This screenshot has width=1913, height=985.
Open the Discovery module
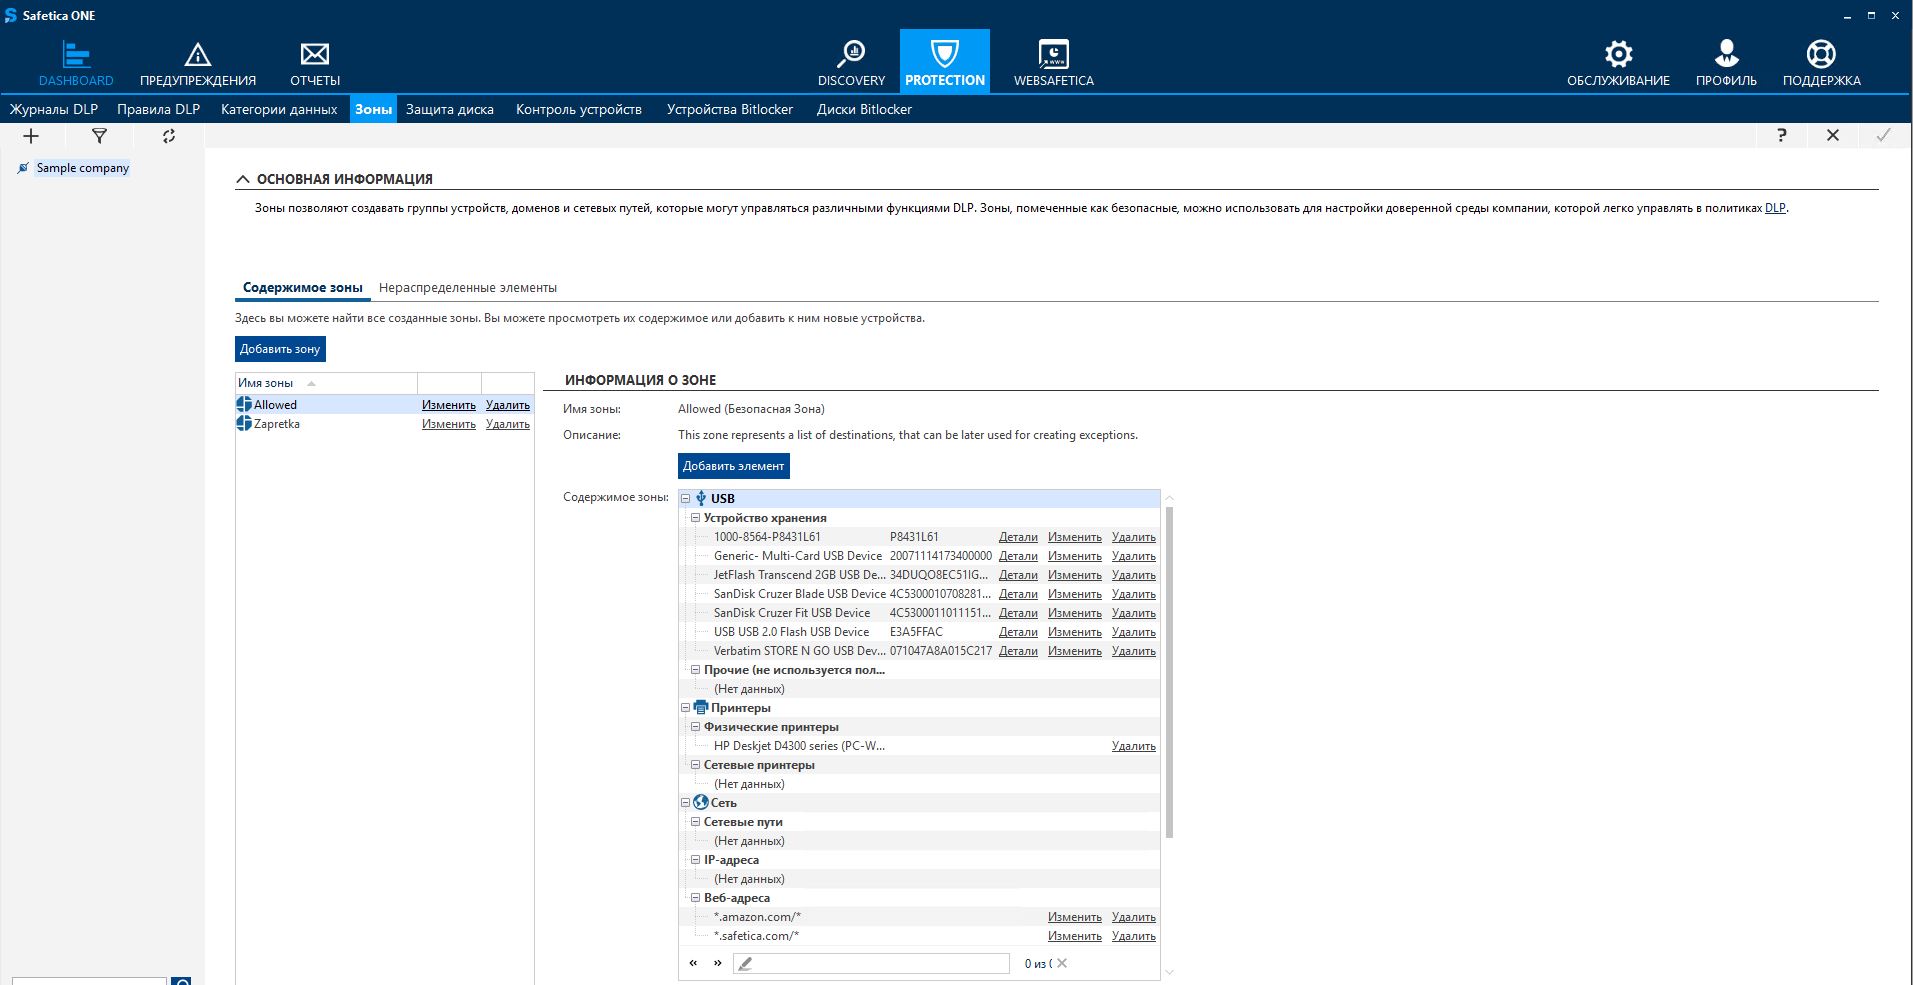(851, 55)
